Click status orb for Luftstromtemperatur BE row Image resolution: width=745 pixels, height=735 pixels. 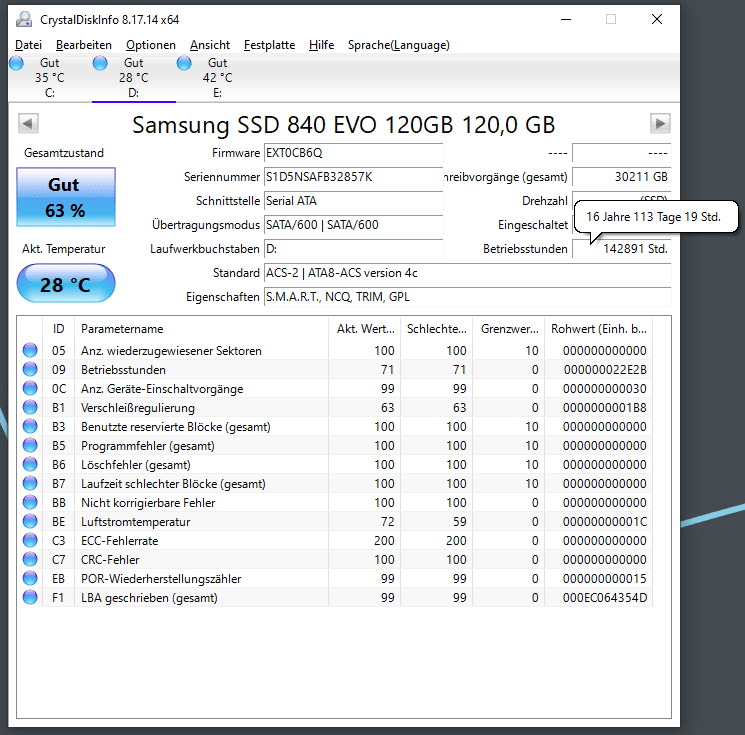coord(30,521)
